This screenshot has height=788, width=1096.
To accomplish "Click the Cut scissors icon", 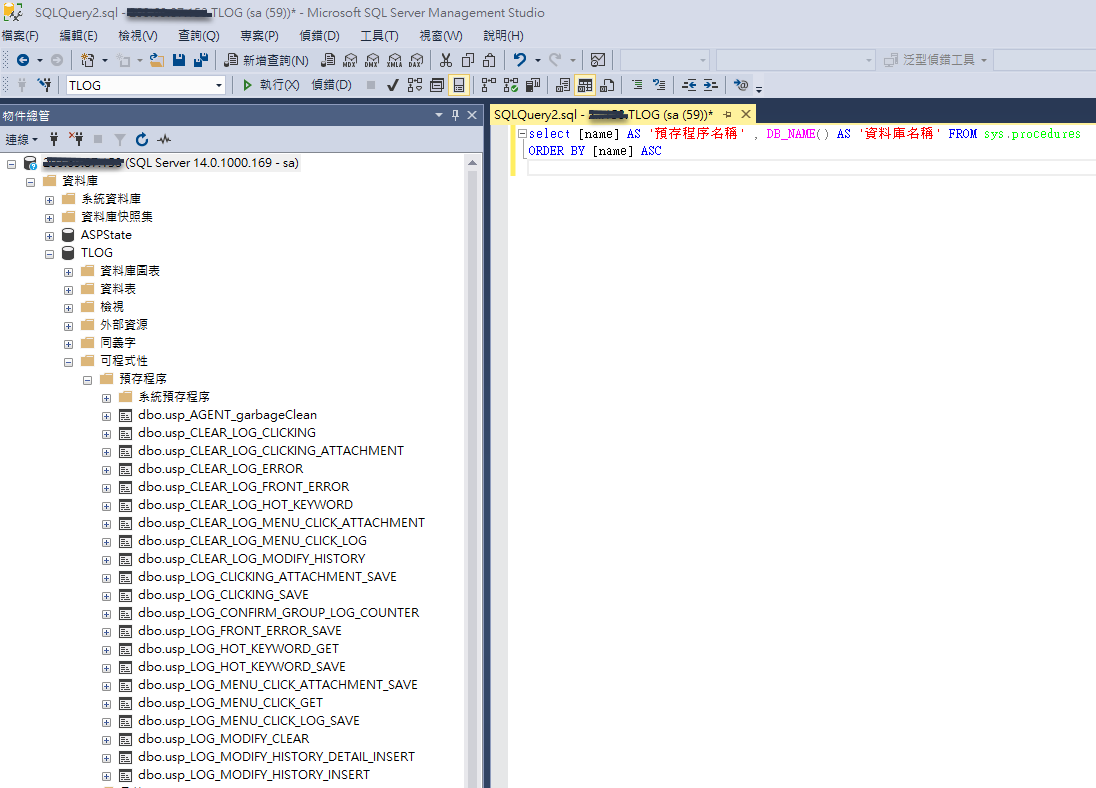I will [446, 60].
